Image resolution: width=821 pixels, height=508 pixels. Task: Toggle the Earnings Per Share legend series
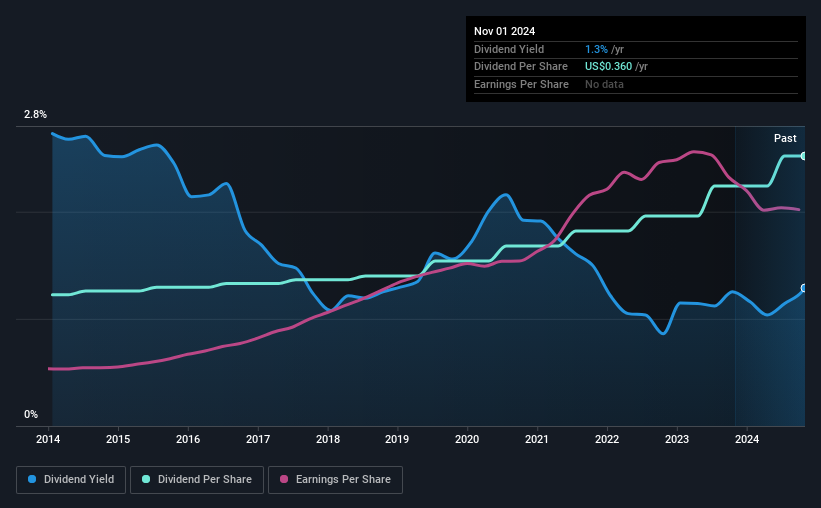click(x=335, y=479)
